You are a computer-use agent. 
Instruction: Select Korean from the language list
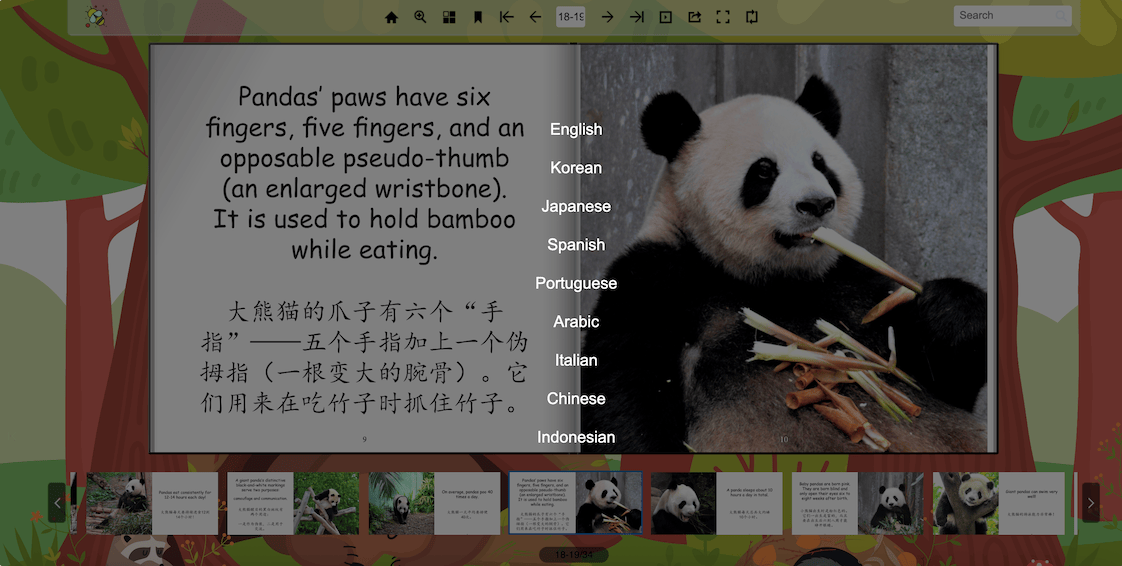tap(576, 168)
